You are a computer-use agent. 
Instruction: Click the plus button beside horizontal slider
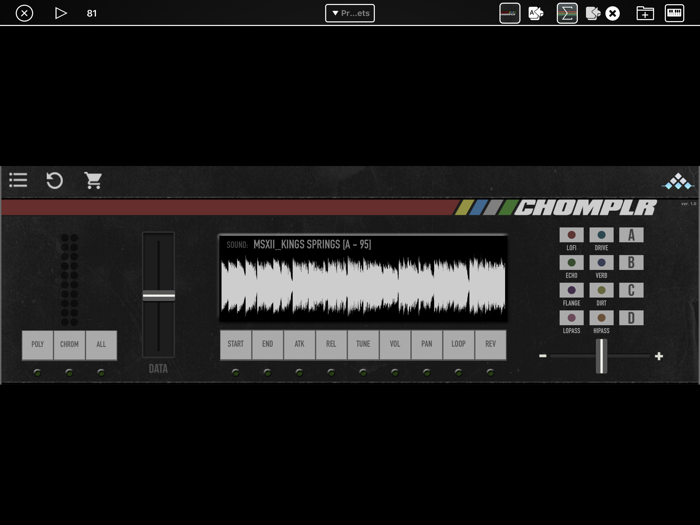(659, 356)
